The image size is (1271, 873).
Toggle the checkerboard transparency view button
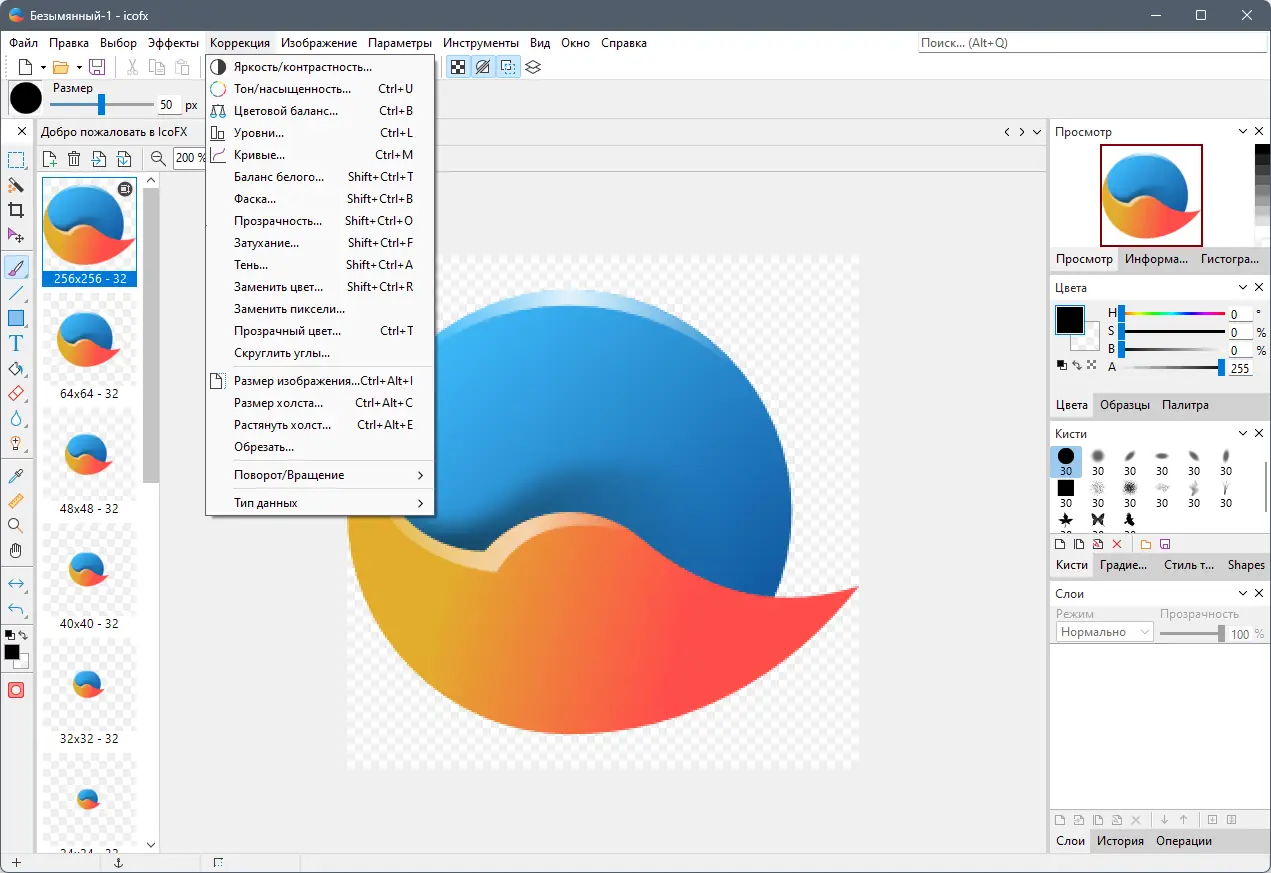[458, 67]
